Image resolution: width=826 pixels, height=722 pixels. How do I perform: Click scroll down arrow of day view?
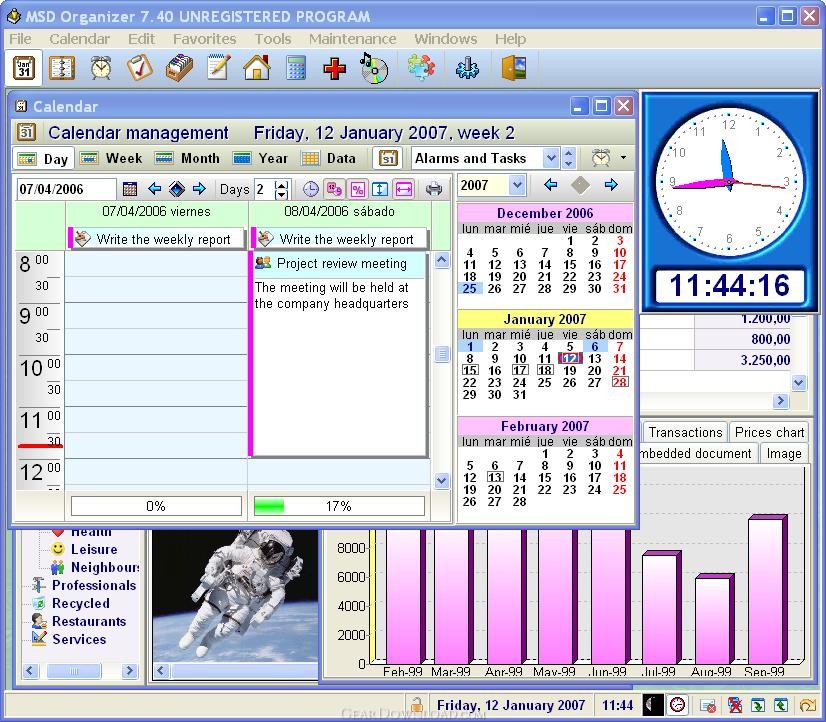[441, 480]
